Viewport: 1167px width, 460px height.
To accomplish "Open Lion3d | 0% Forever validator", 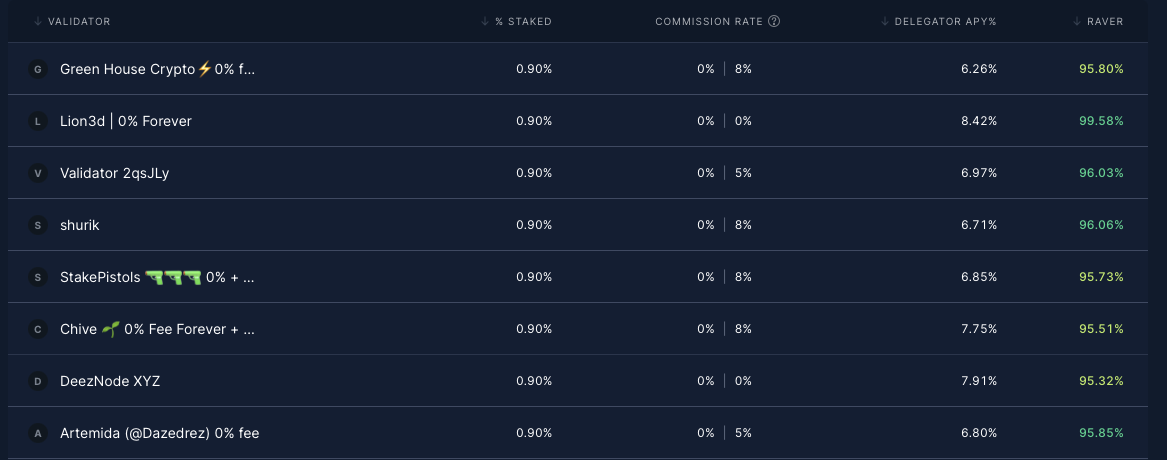I will [x=126, y=121].
